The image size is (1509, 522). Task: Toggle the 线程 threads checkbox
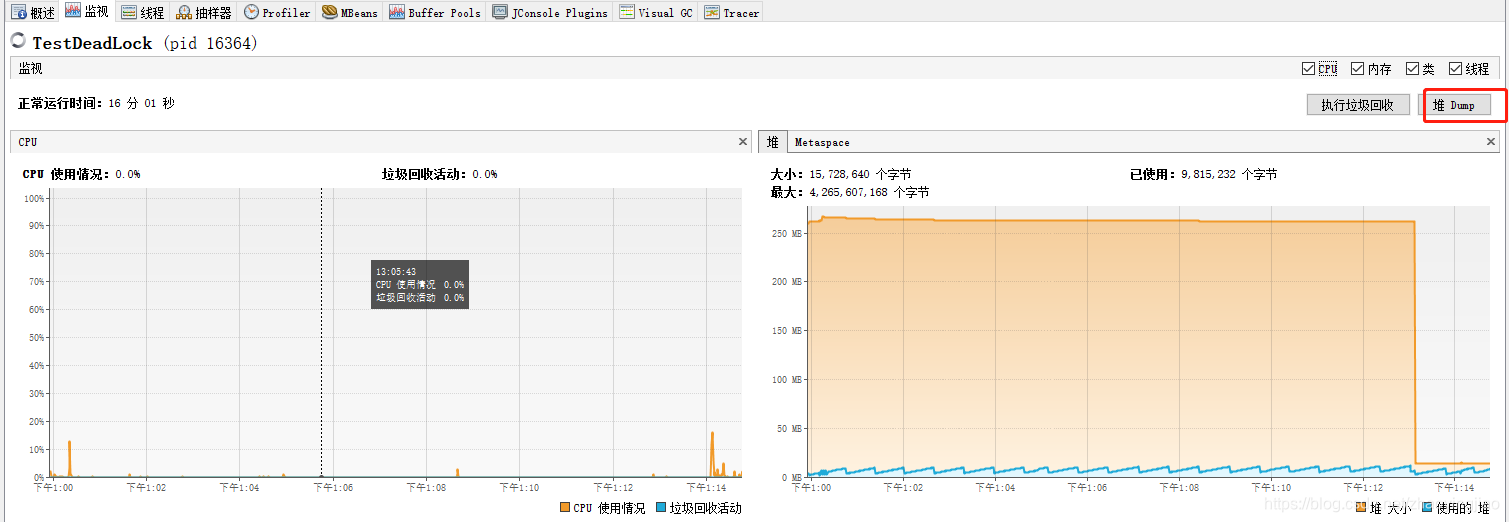point(1455,69)
